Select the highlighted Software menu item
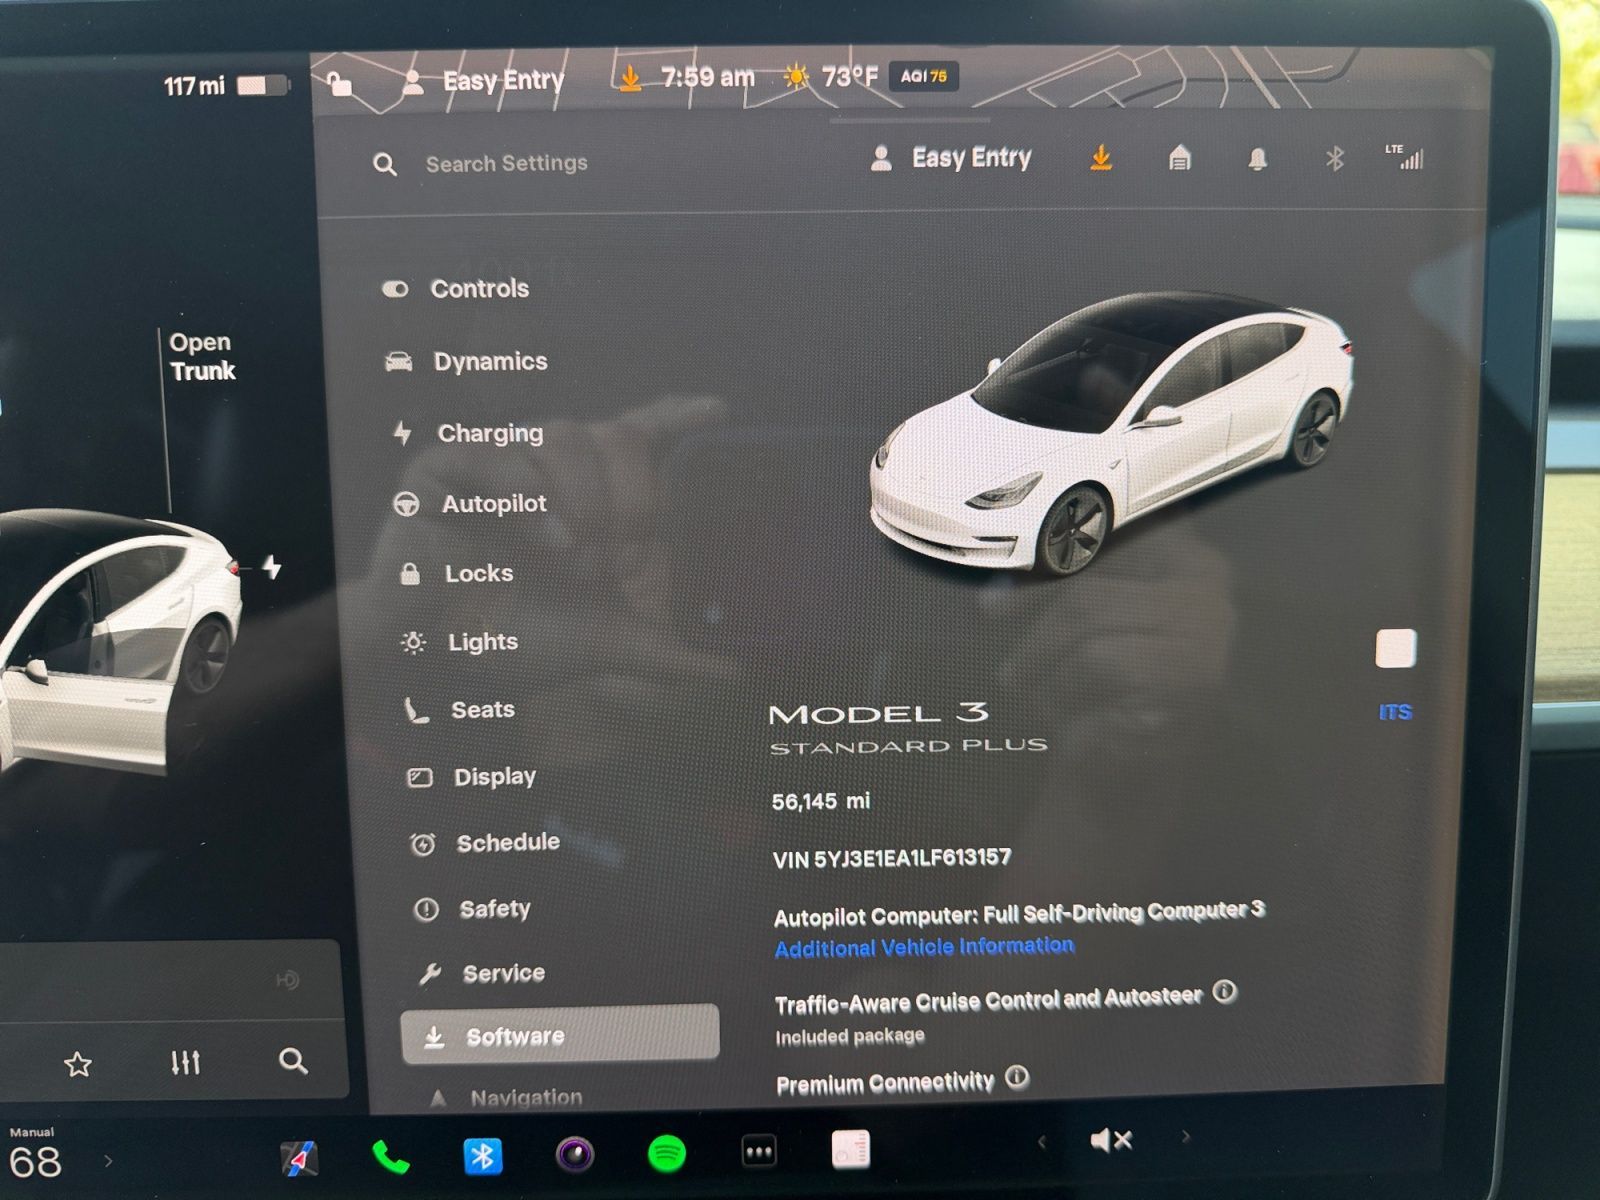The height and width of the screenshot is (1200, 1600). 560,1035
